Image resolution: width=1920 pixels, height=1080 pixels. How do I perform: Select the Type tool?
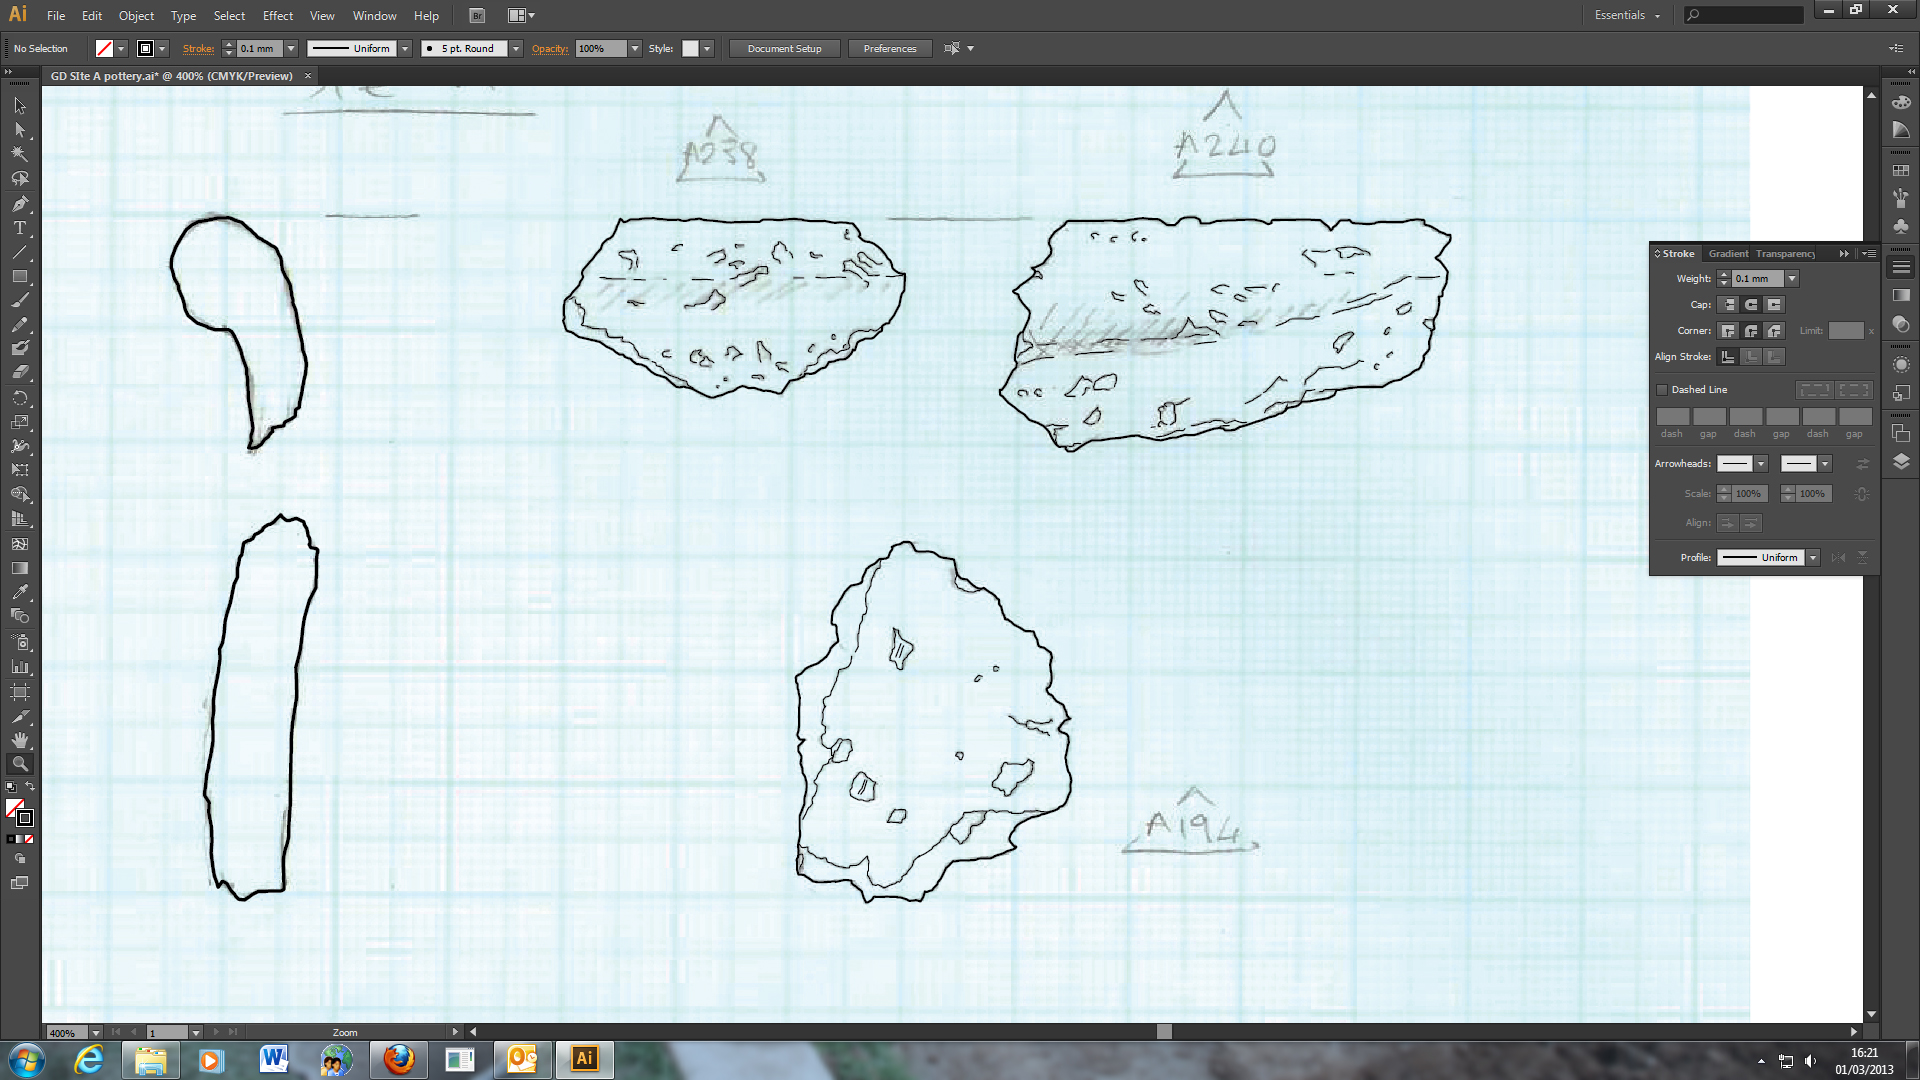coord(19,228)
